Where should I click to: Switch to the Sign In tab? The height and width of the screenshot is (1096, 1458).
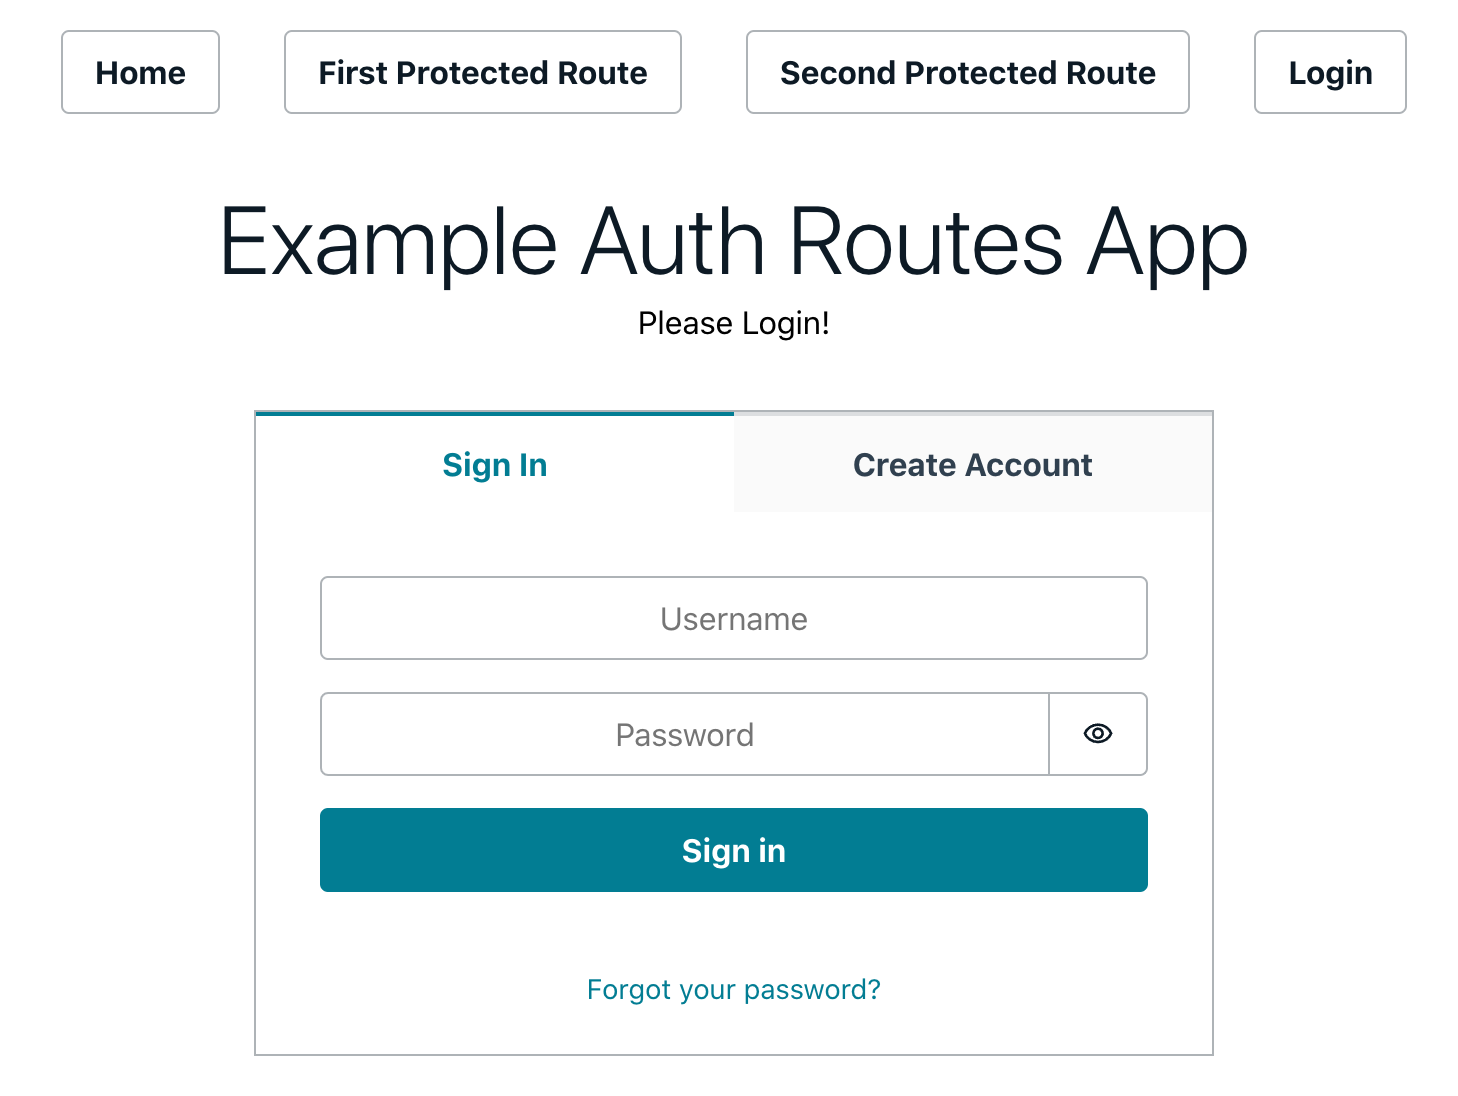[494, 464]
